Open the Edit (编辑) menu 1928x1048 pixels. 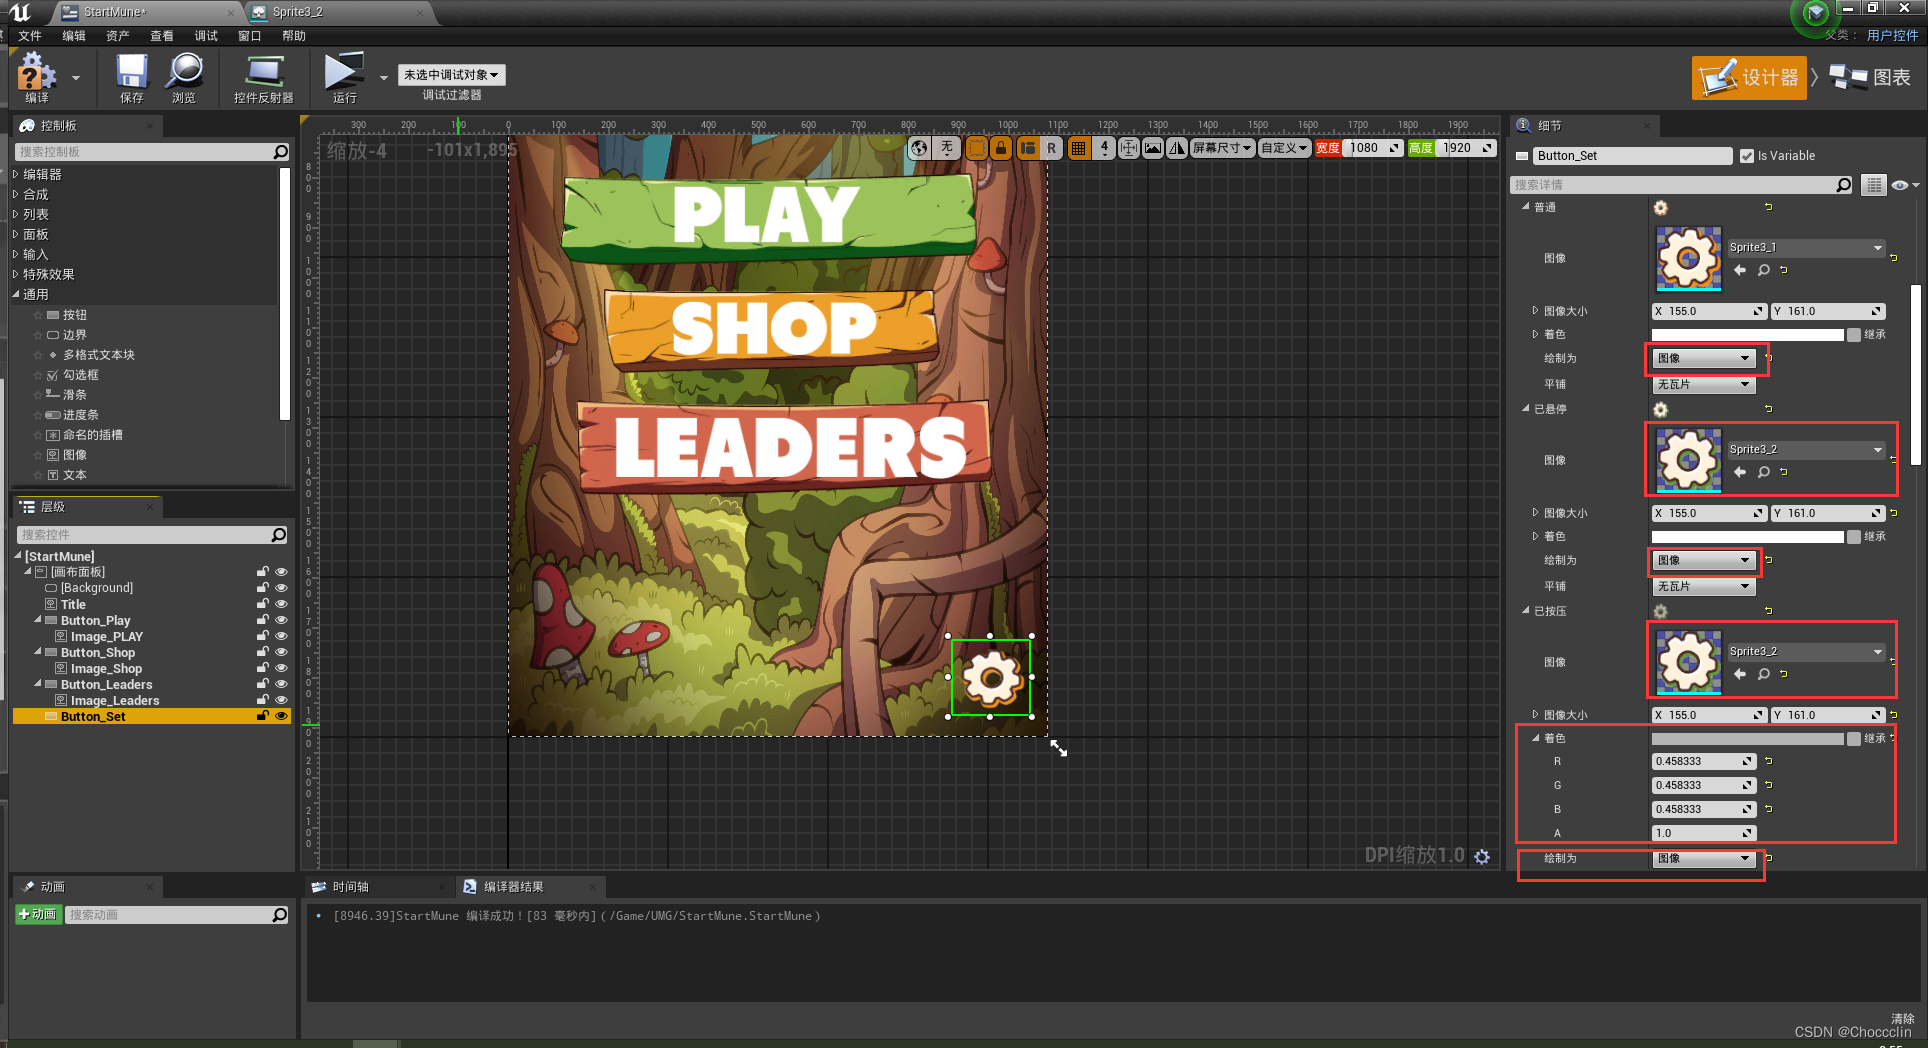(x=74, y=36)
